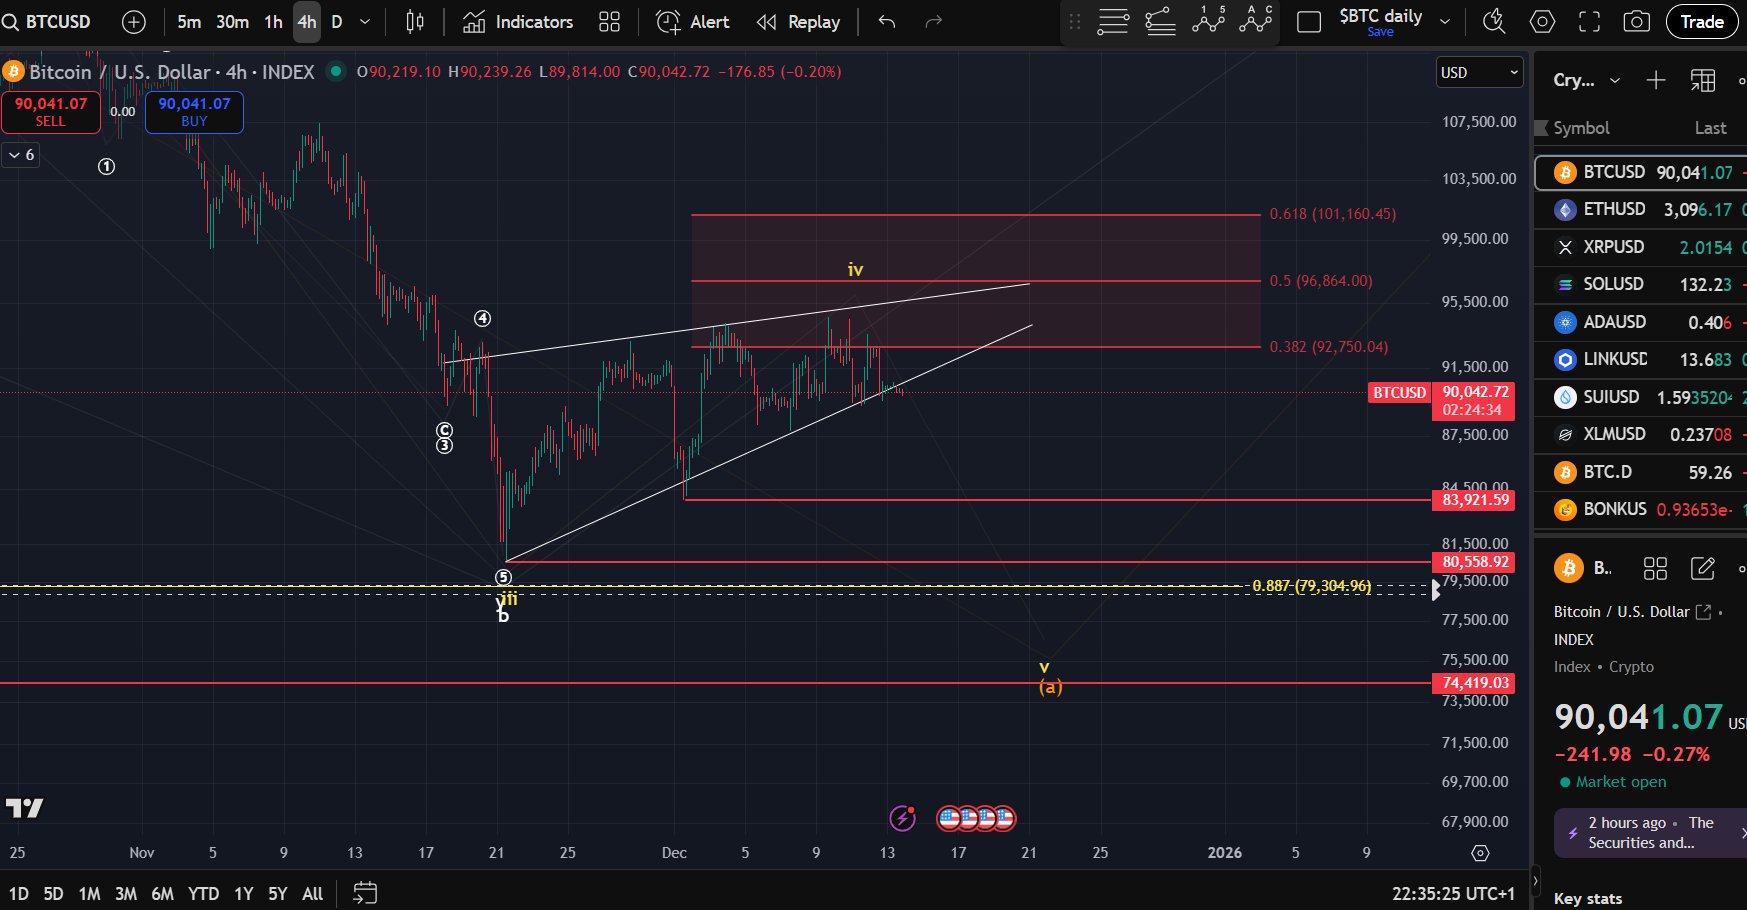Open symbol search for BTCUSD
This screenshot has height=910, width=1747.
pos(47,21)
